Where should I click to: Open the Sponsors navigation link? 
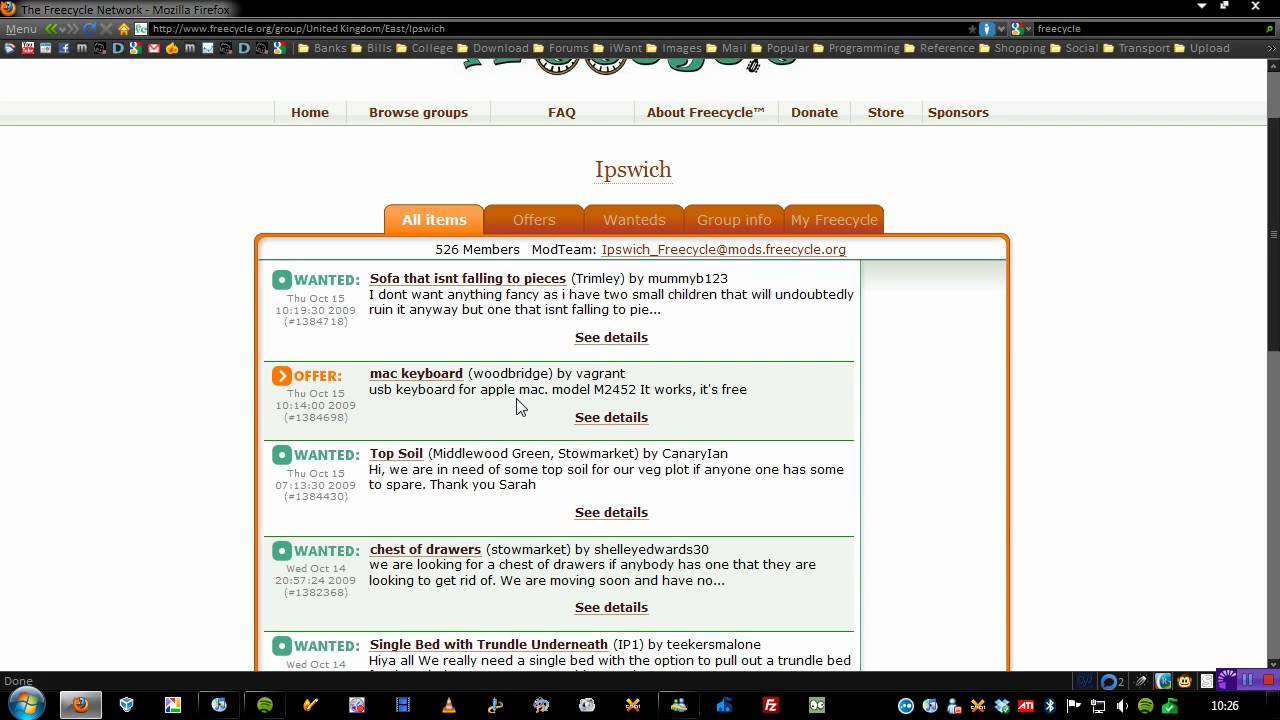pyautogui.click(x=958, y=112)
